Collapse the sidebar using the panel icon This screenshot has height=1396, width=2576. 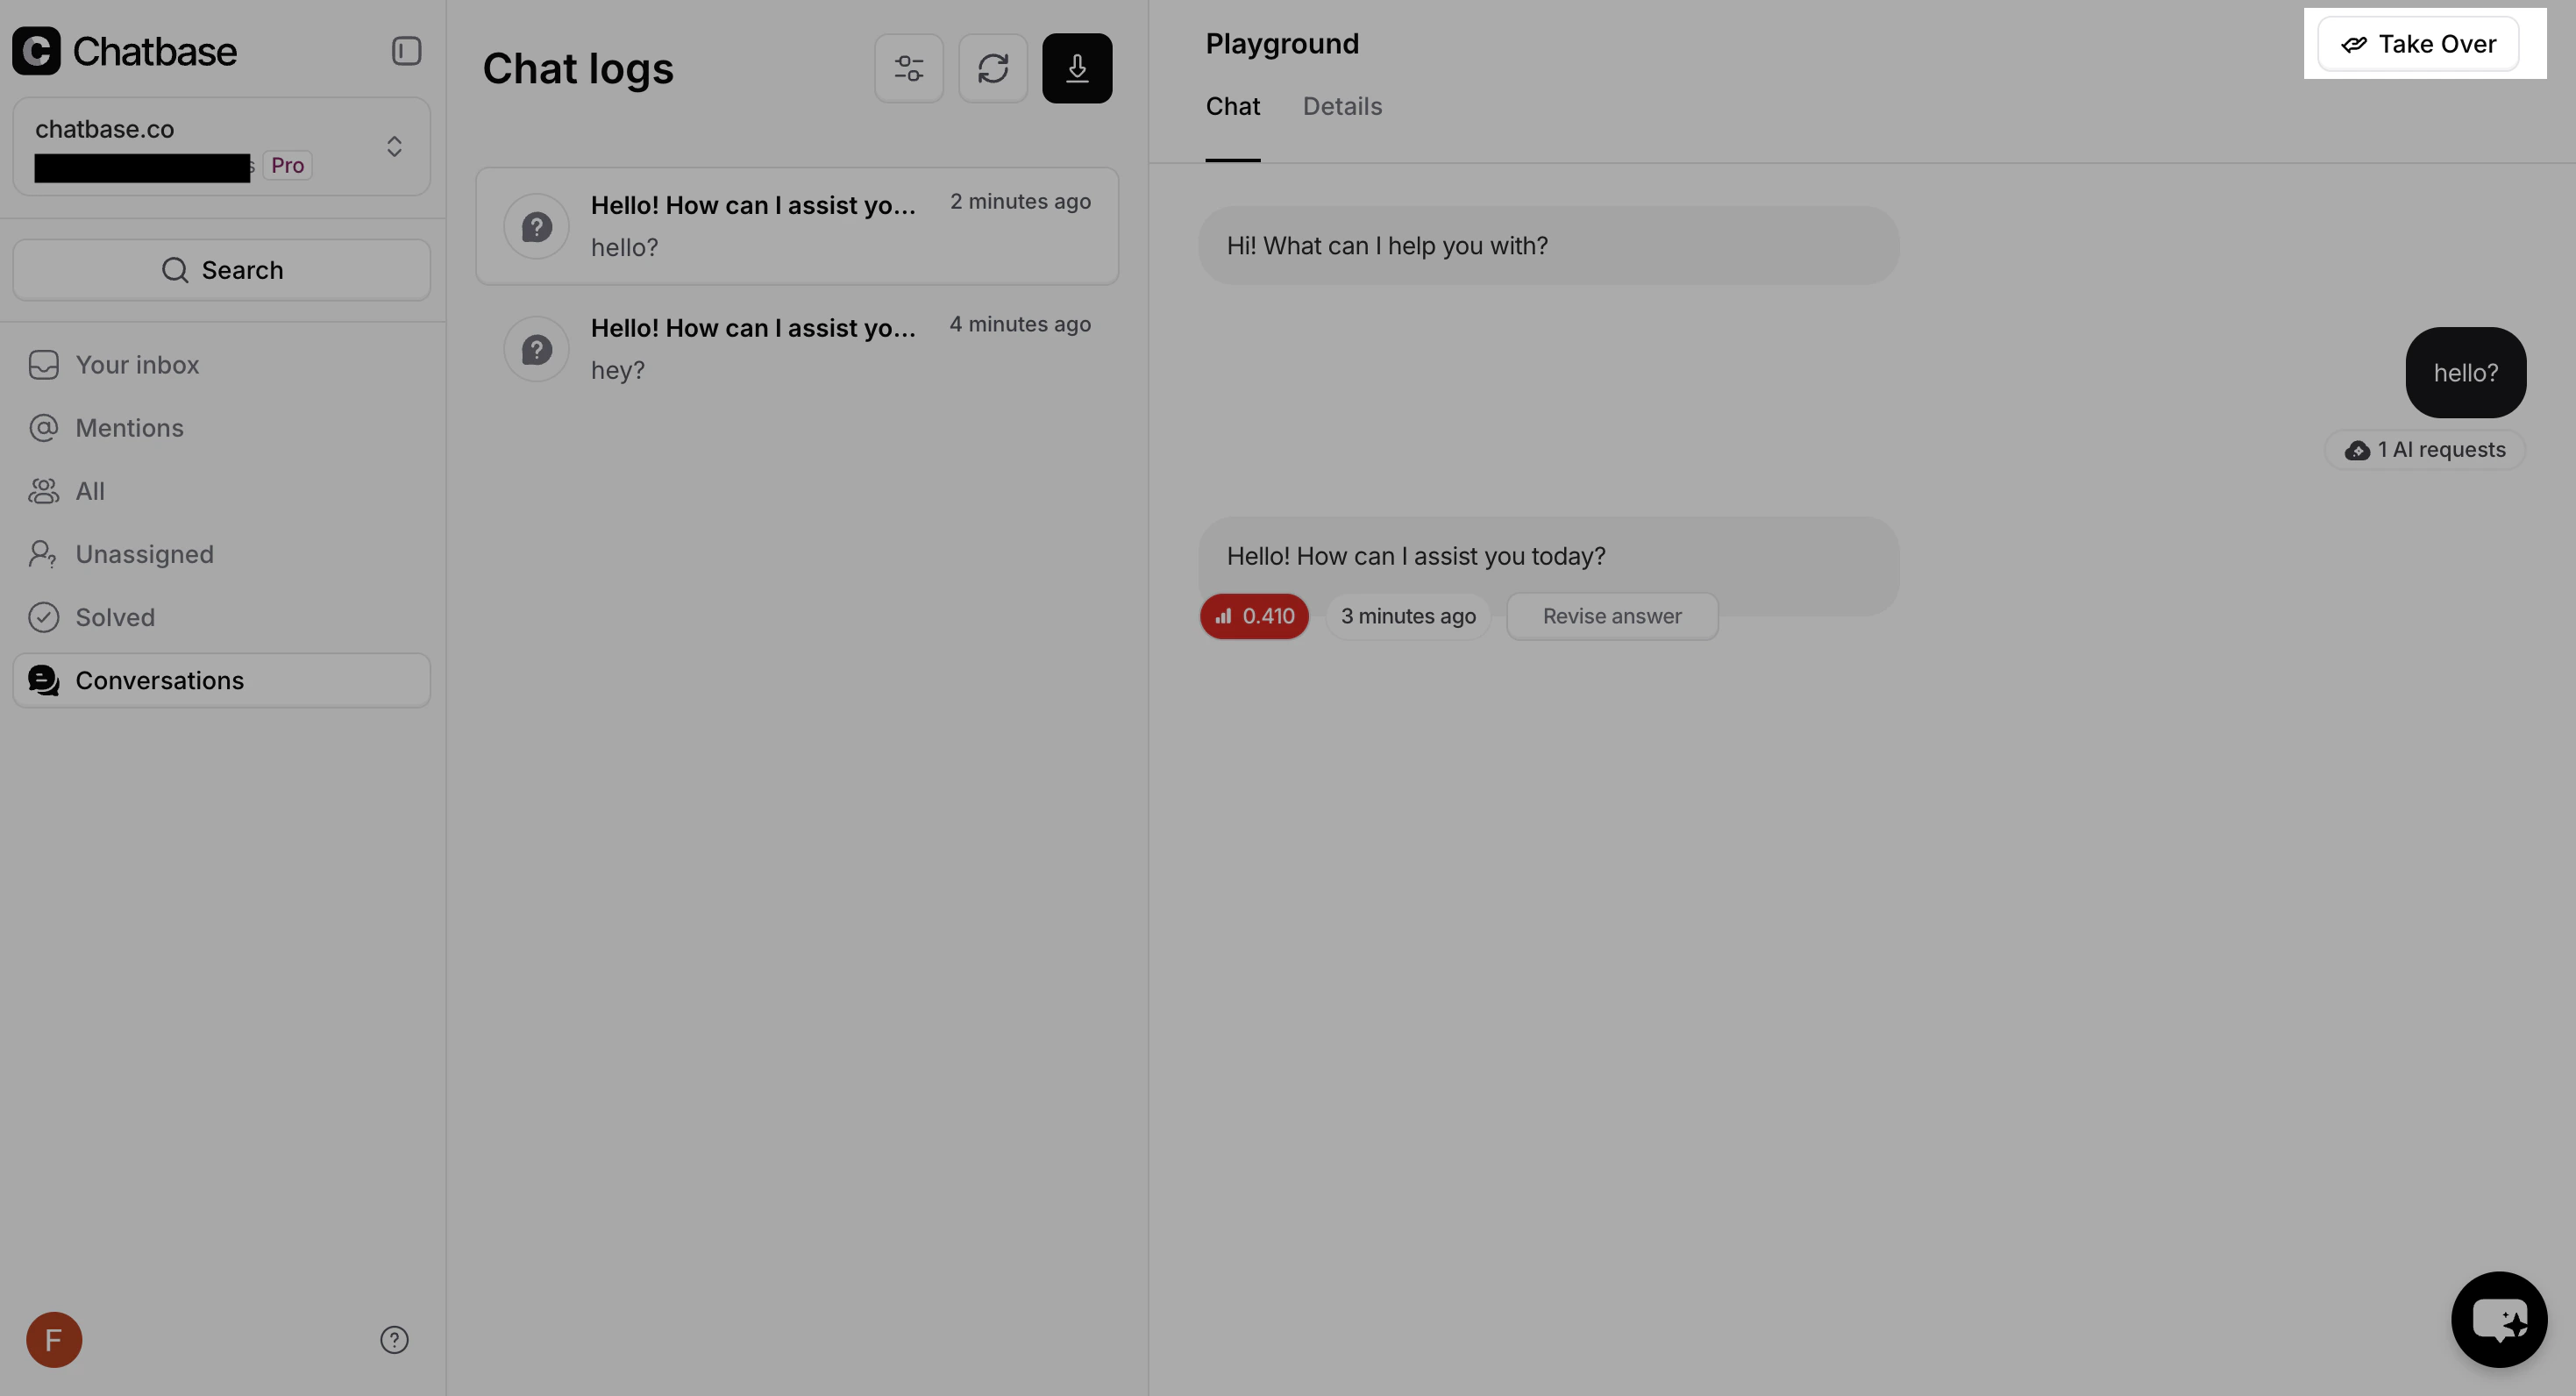point(405,50)
